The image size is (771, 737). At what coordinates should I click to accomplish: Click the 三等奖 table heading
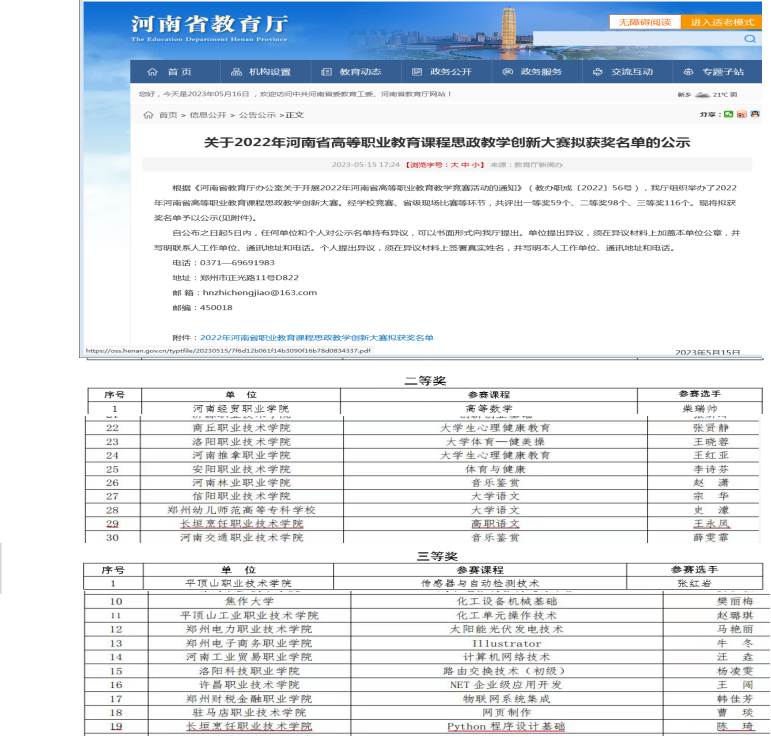[x=437, y=556]
